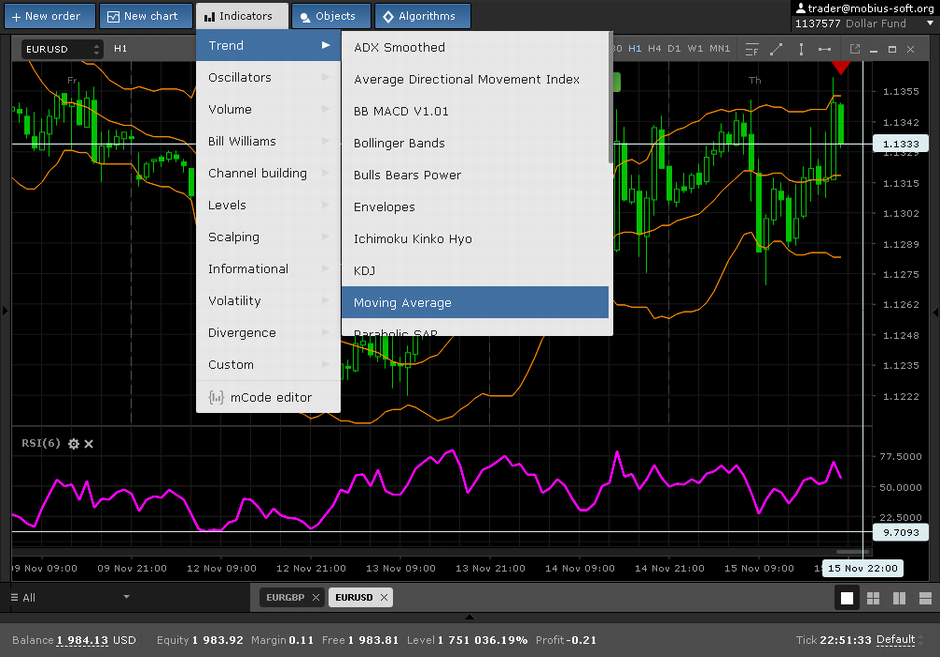940x657 pixels.
Task: Close the EURUSD chart tab
Action: point(384,598)
